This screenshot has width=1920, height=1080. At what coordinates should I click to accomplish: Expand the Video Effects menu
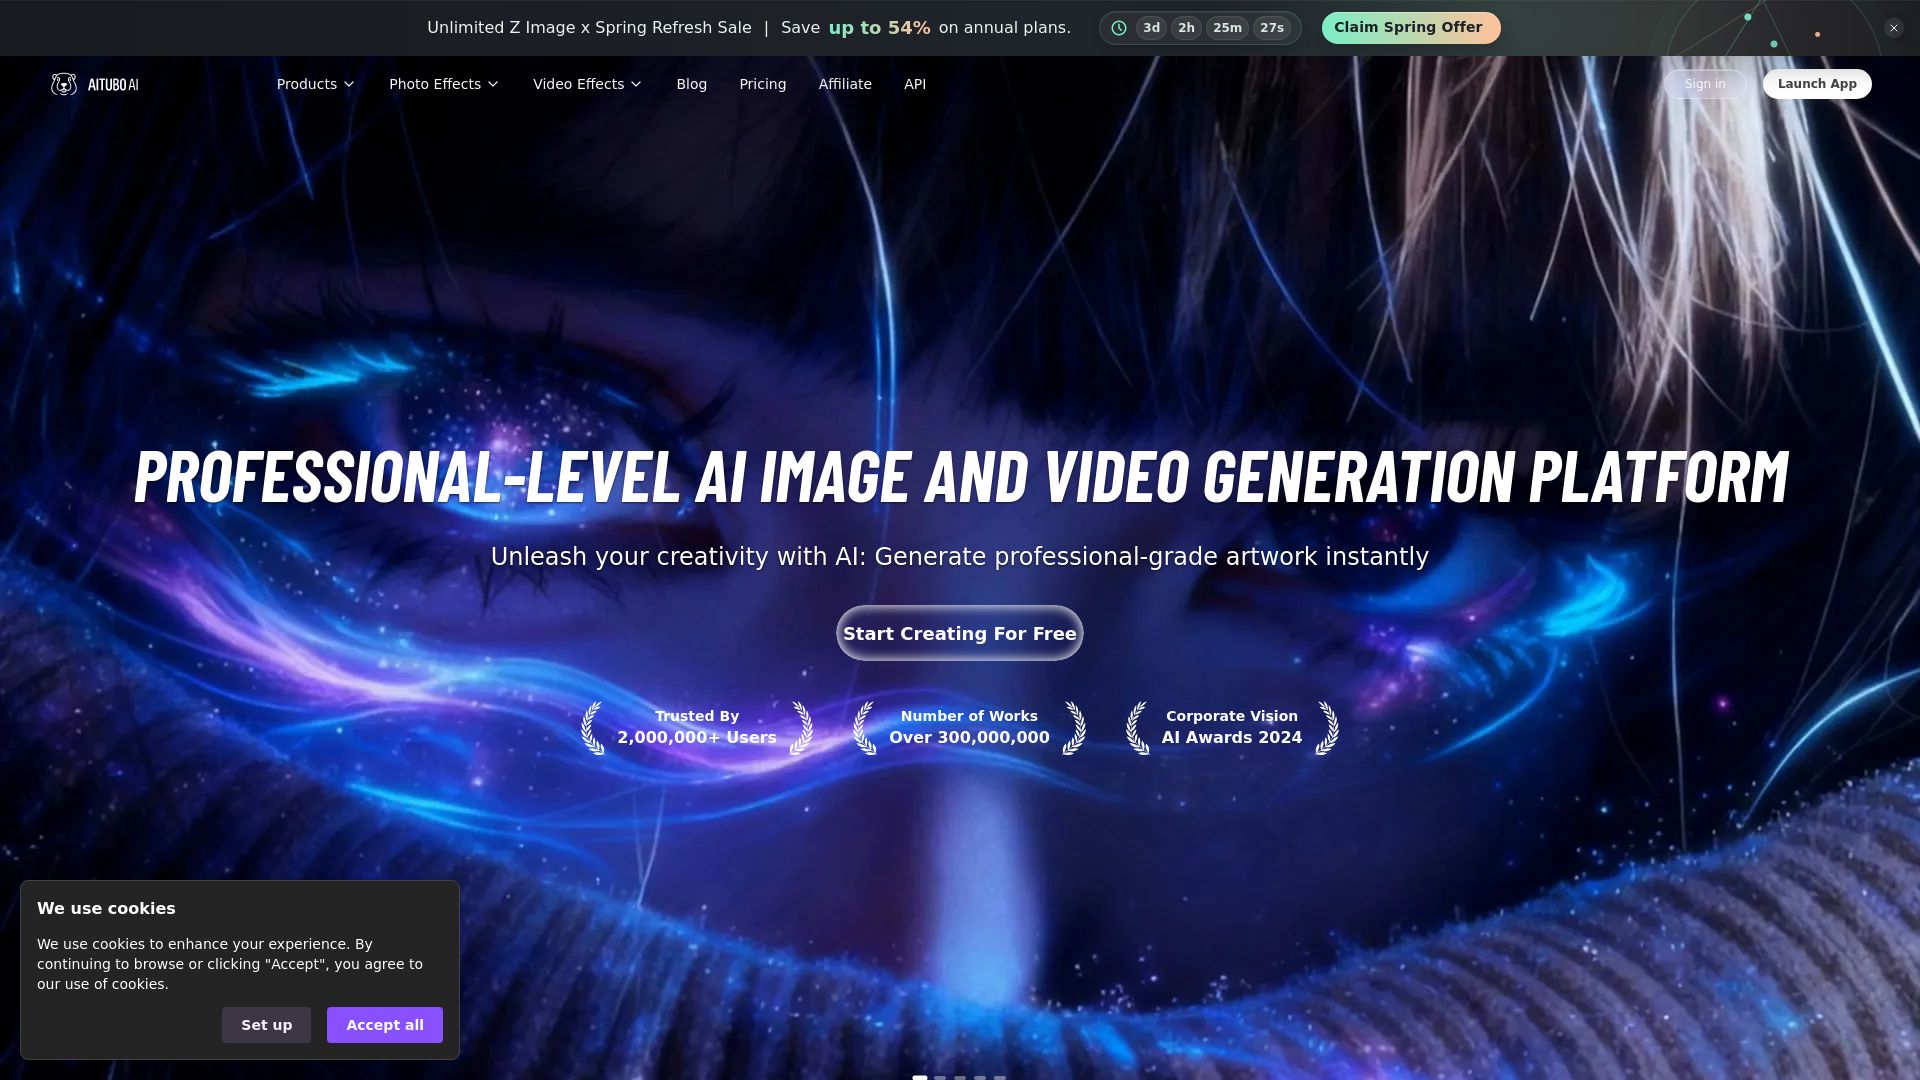[587, 84]
